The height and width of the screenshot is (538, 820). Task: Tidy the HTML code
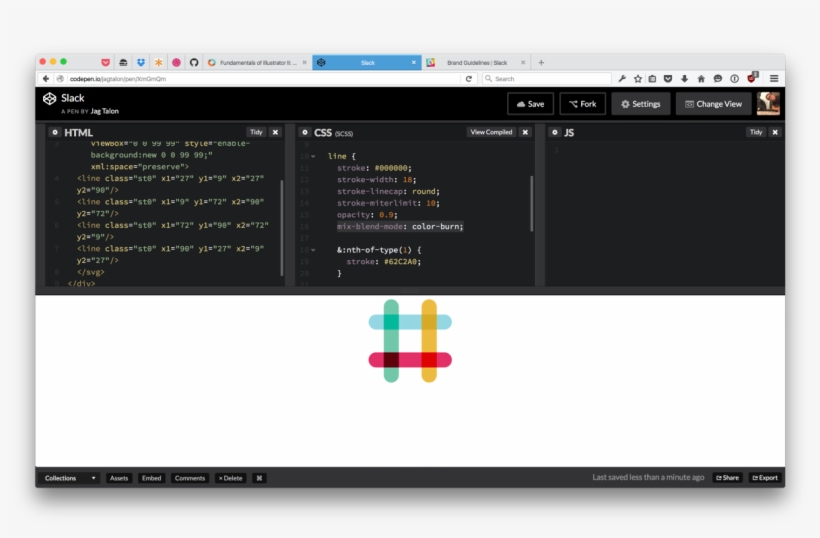pyautogui.click(x=256, y=132)
